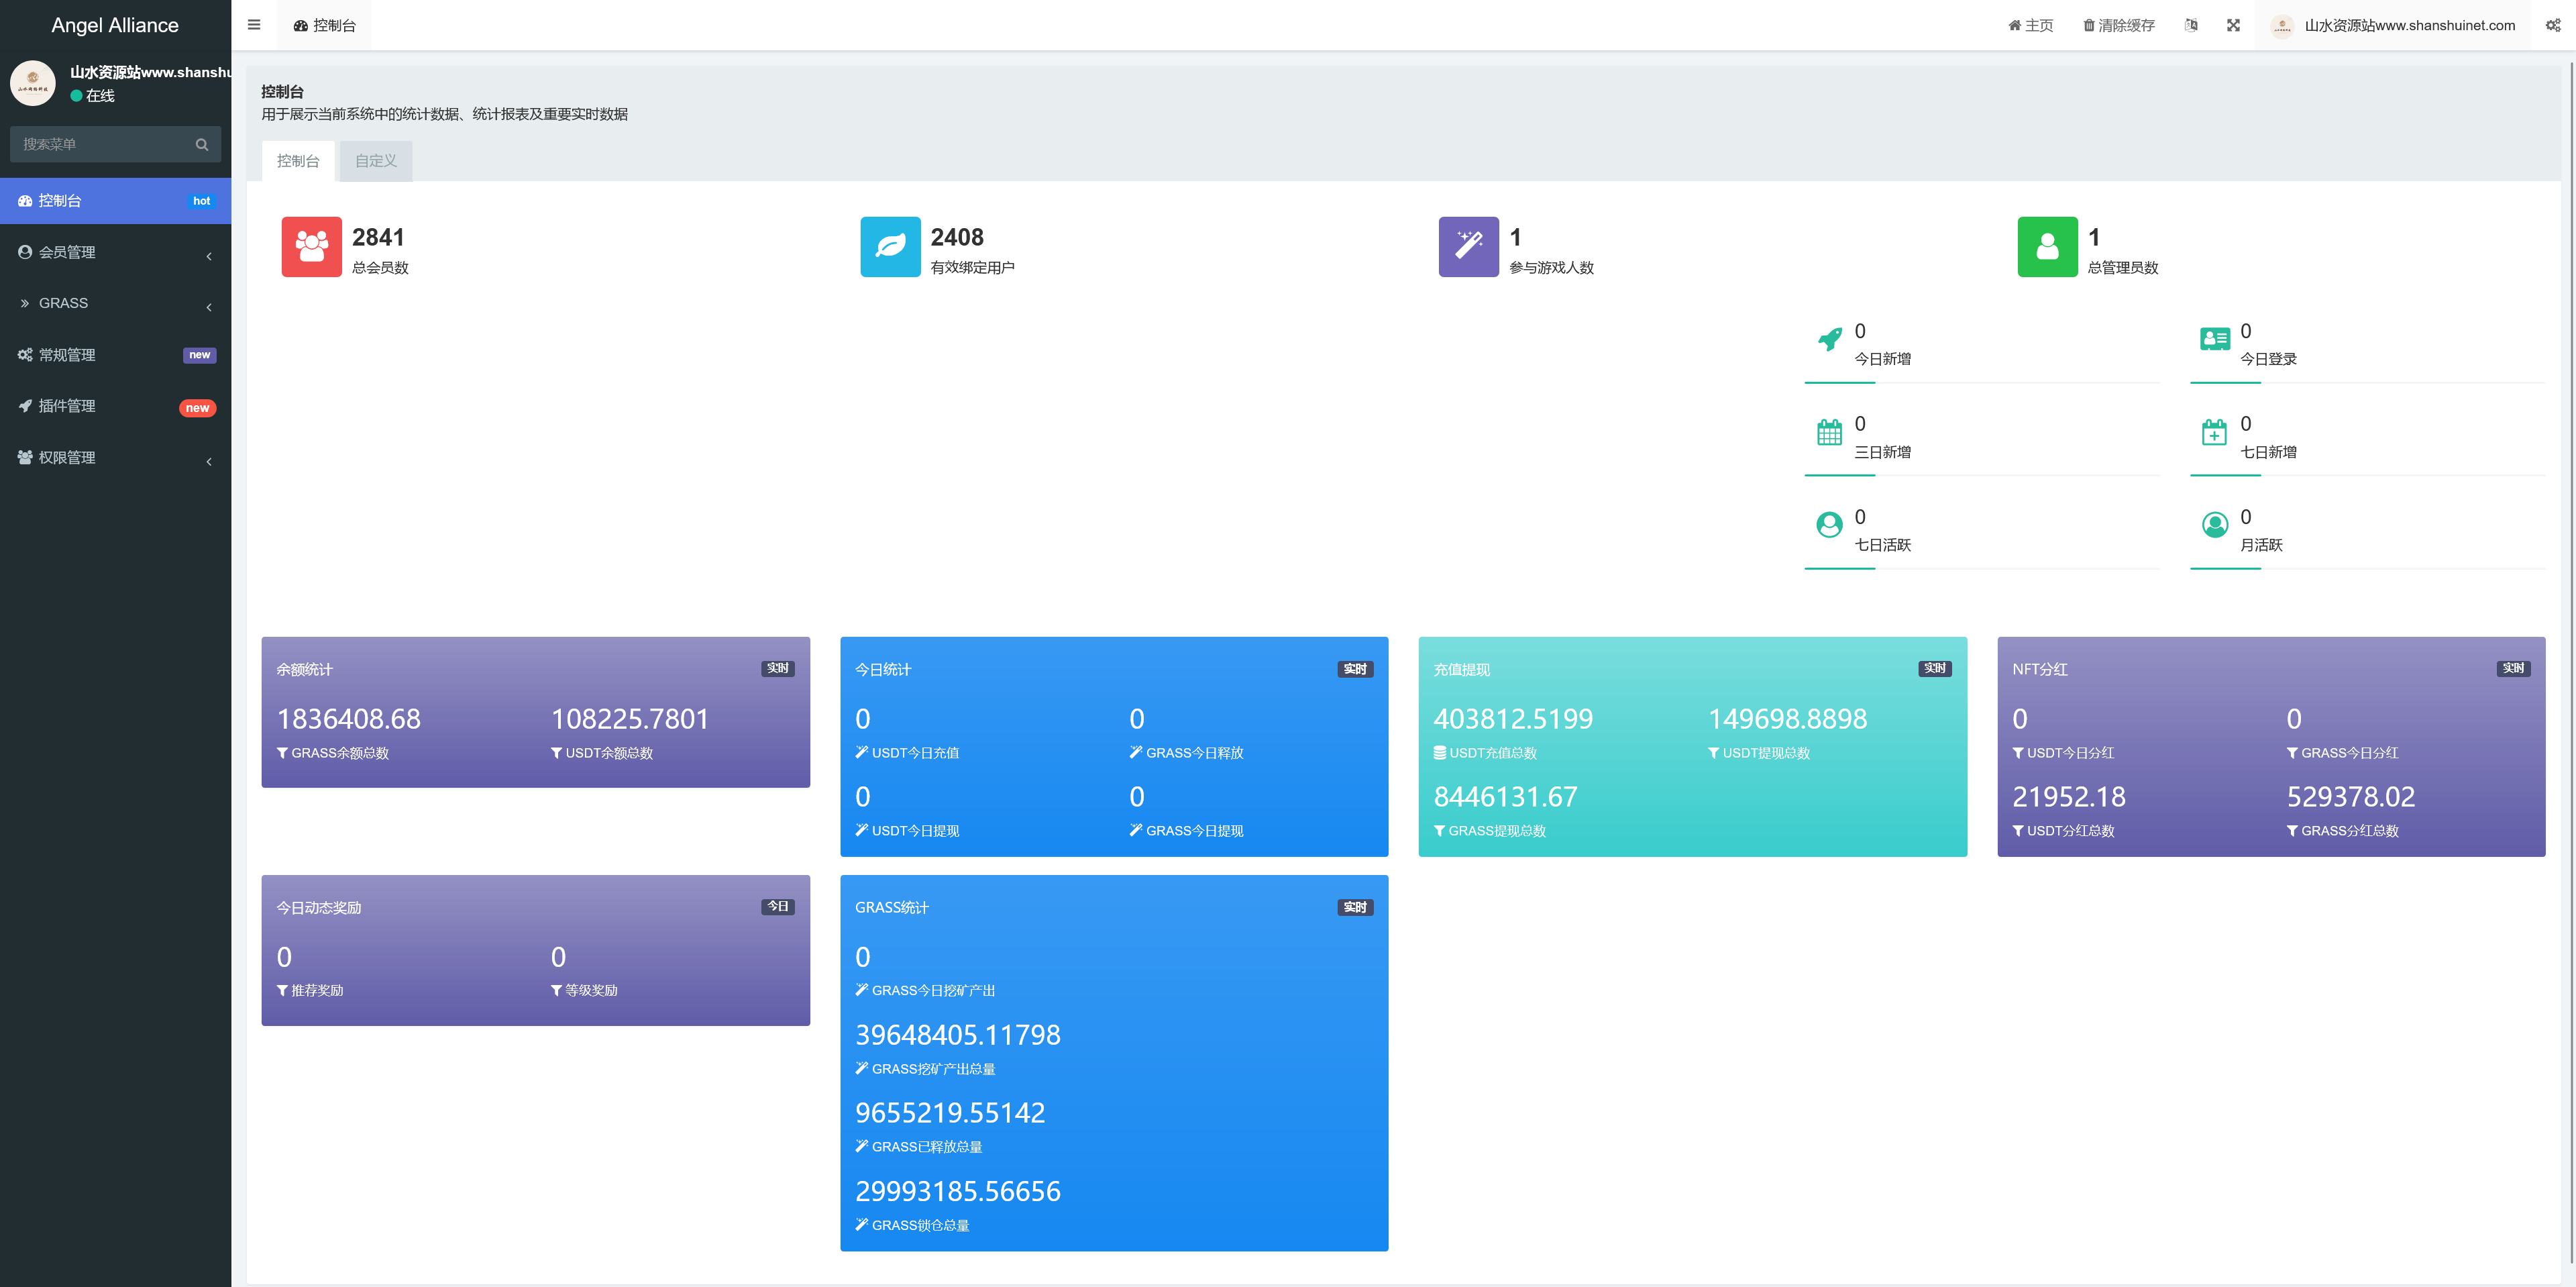Click the purple magic wand game icon
Viewport: 2576px width, 1287px height.
click(1468, 247)
